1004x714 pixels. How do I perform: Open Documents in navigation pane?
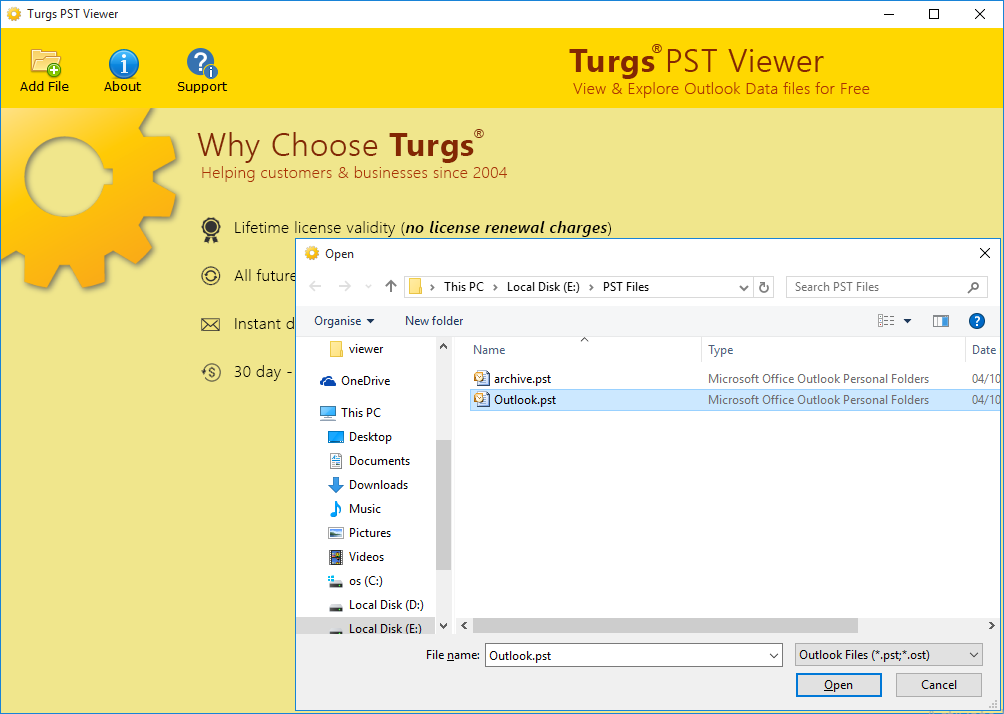coord(369,461)
